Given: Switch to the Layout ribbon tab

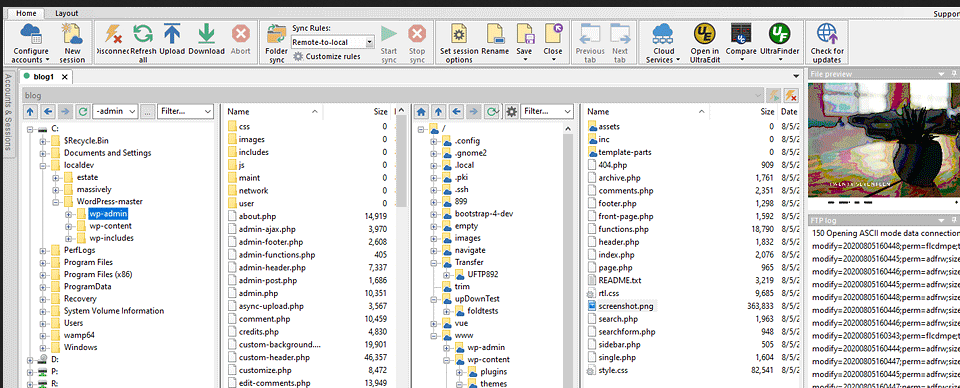Looking at the screenshot, I should click(x=66, y=13).
